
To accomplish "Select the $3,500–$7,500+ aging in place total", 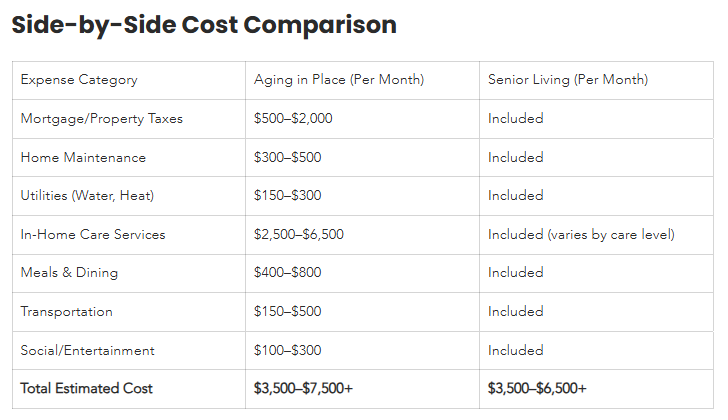I will [303, 389].
